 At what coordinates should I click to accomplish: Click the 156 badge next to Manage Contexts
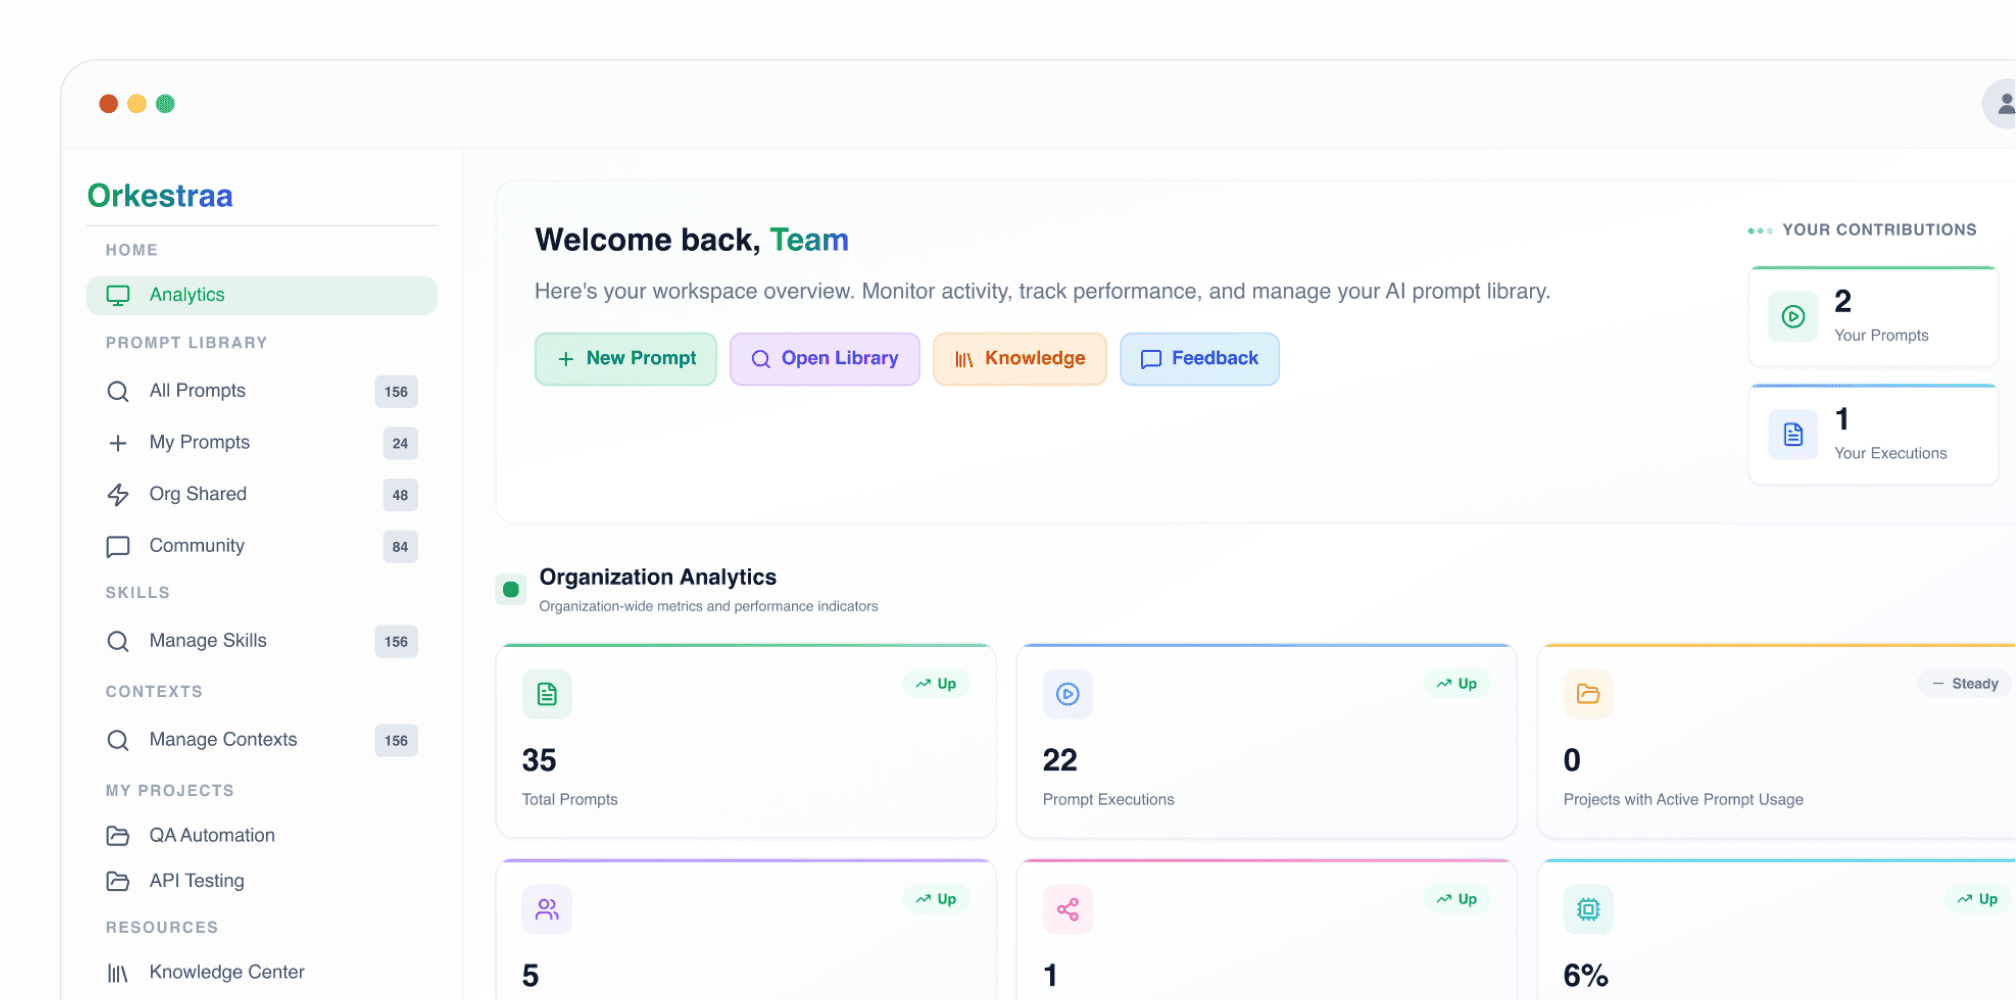(x=396, y=741)
